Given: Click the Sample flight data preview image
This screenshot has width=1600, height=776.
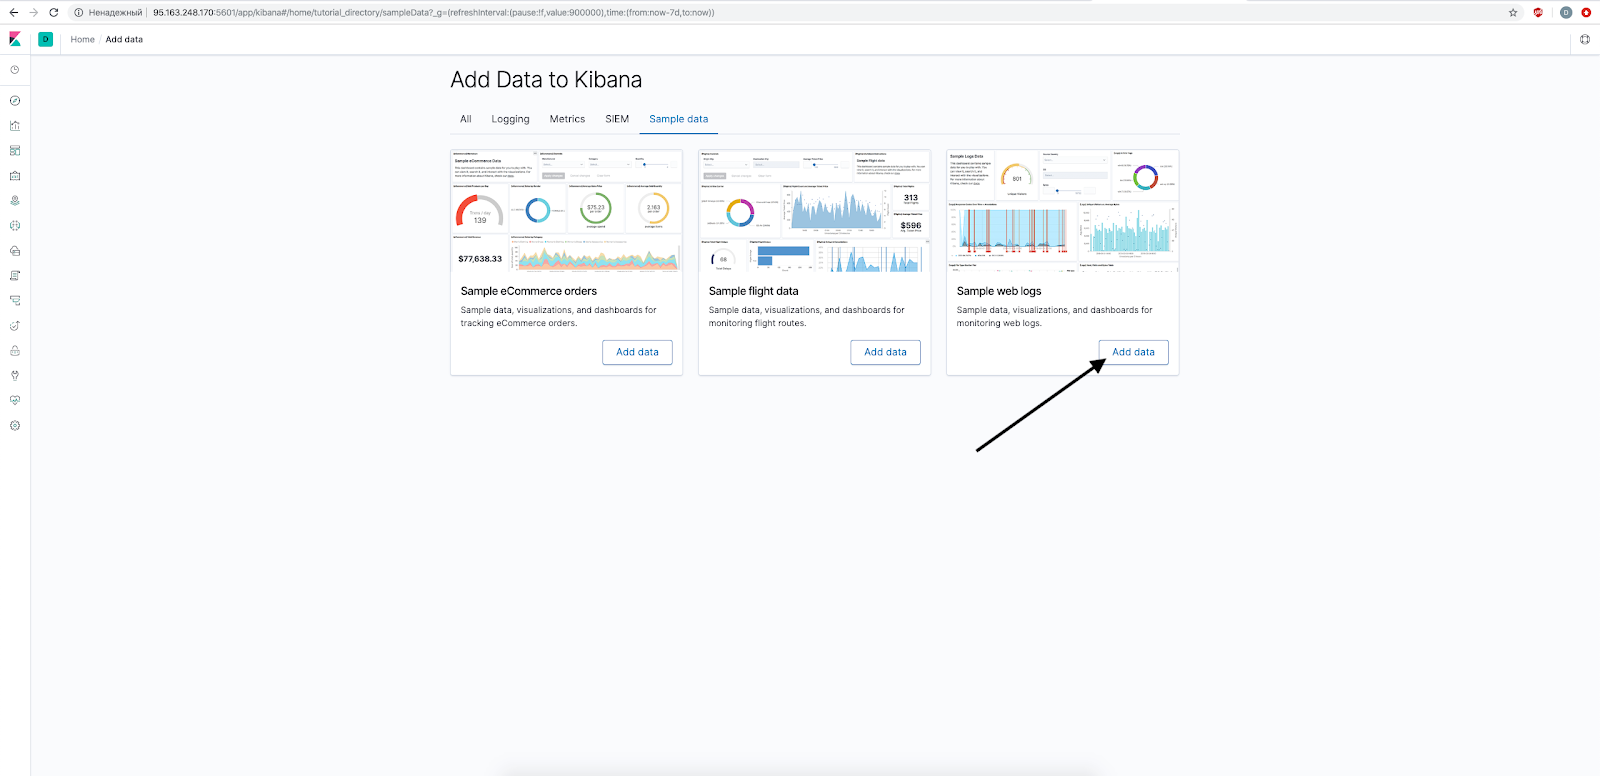Looking at the screenshot, I should (x=815, y=211).
